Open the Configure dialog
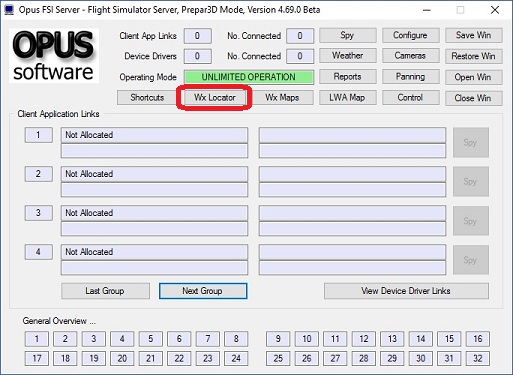The height and width of the screenshot is (375, 513). pyautogui.click(x=410, y=35)
